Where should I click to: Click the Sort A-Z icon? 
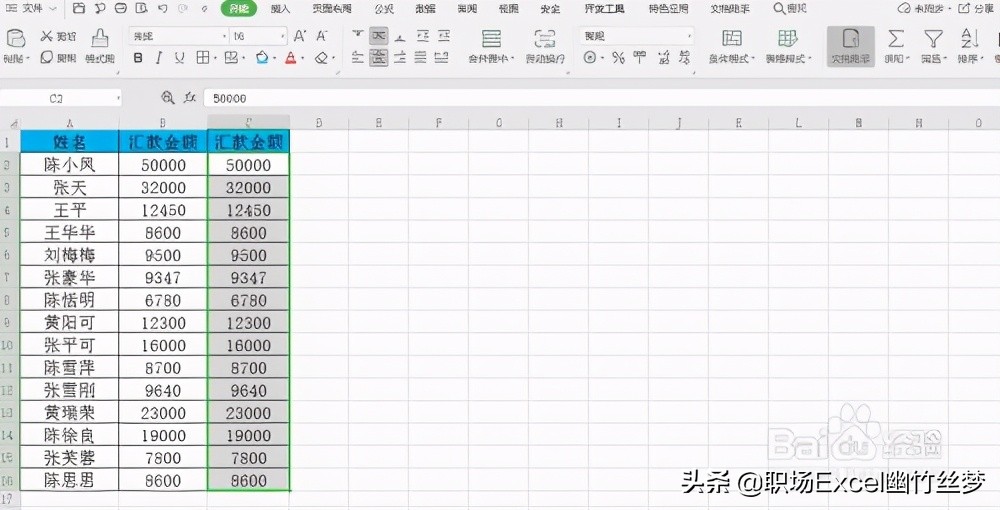pos(969,39)
